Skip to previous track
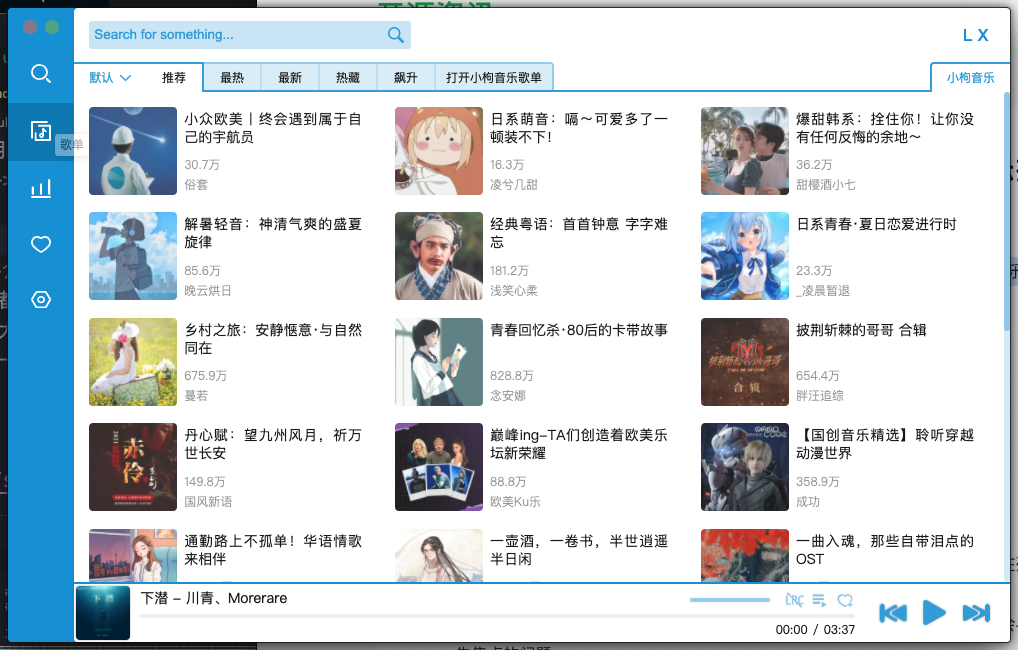This screenshot has height=650, width=1018. (893, 613)
